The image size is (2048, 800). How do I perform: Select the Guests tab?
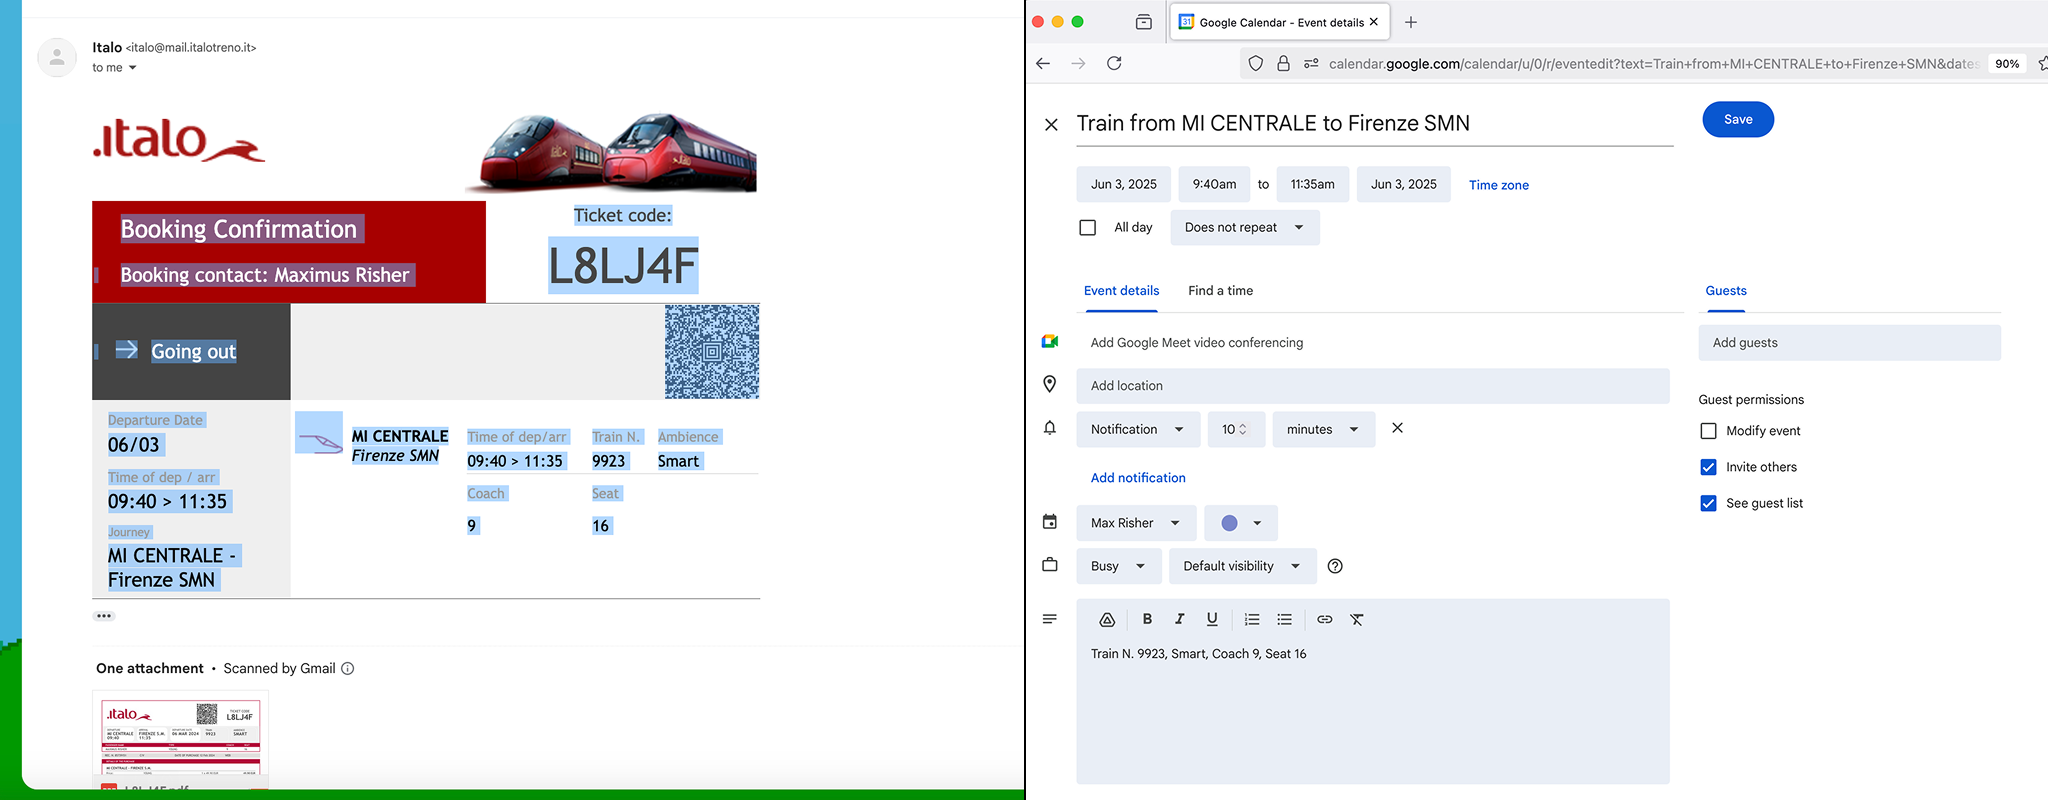pos(1726,291)
